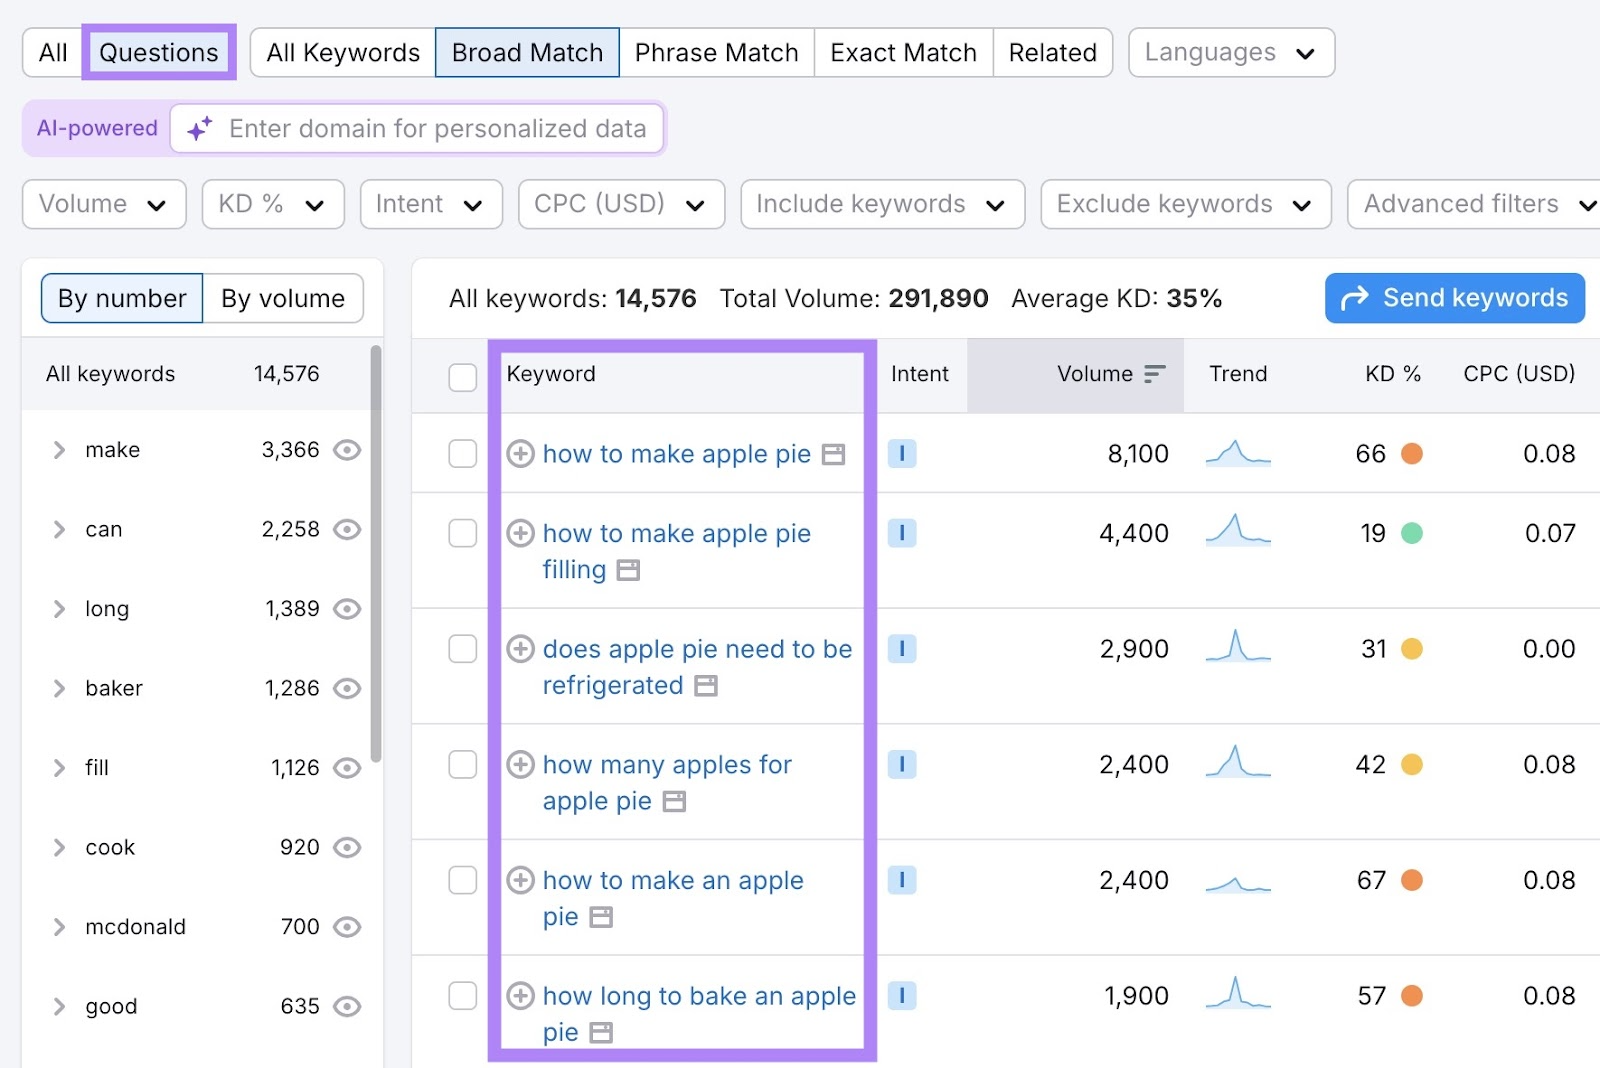
Task: Open the Advanced filters dropdown
Action: (x=1472, y=204)
